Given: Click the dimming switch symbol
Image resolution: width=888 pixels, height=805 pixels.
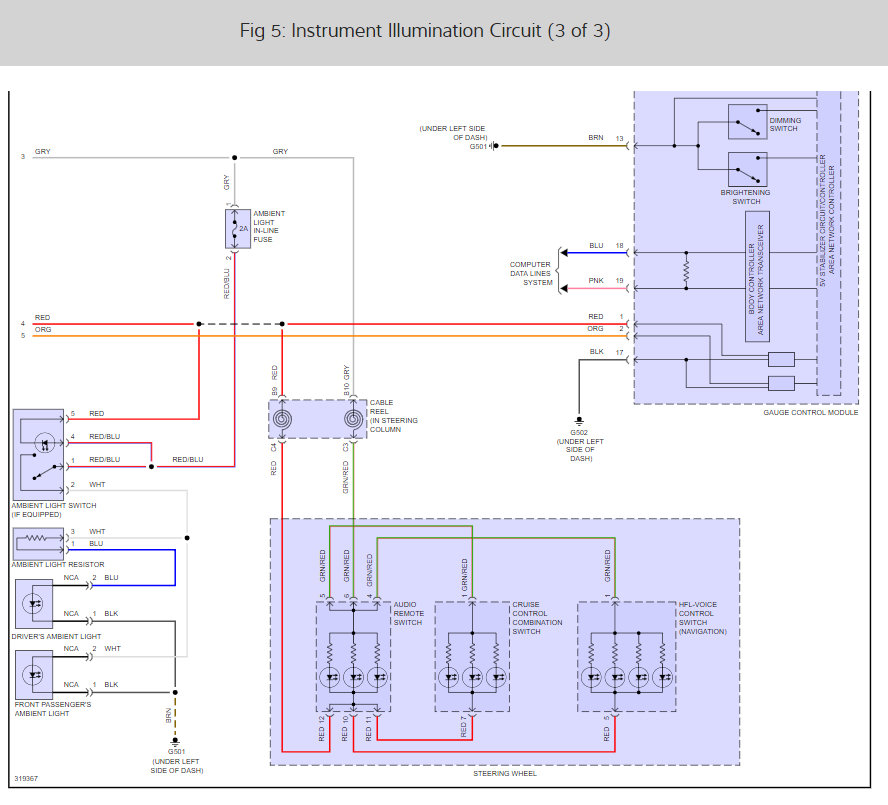Looking at the screenshot, I should 747,121.
